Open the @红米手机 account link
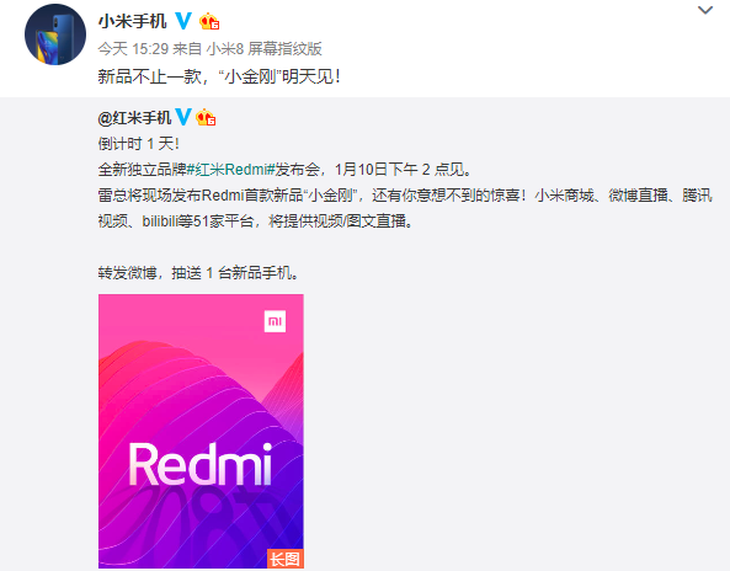 134,118
